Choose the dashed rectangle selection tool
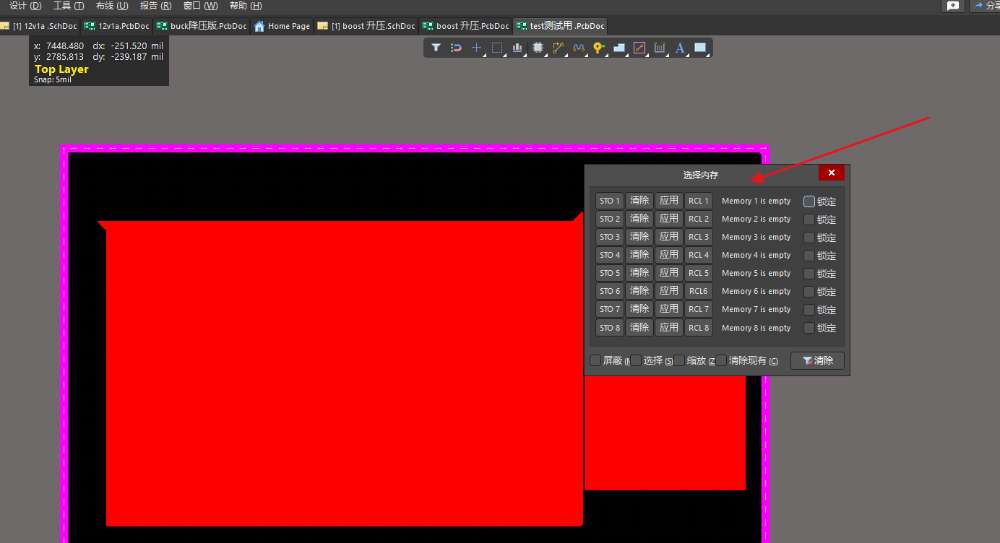 (497, 48)
